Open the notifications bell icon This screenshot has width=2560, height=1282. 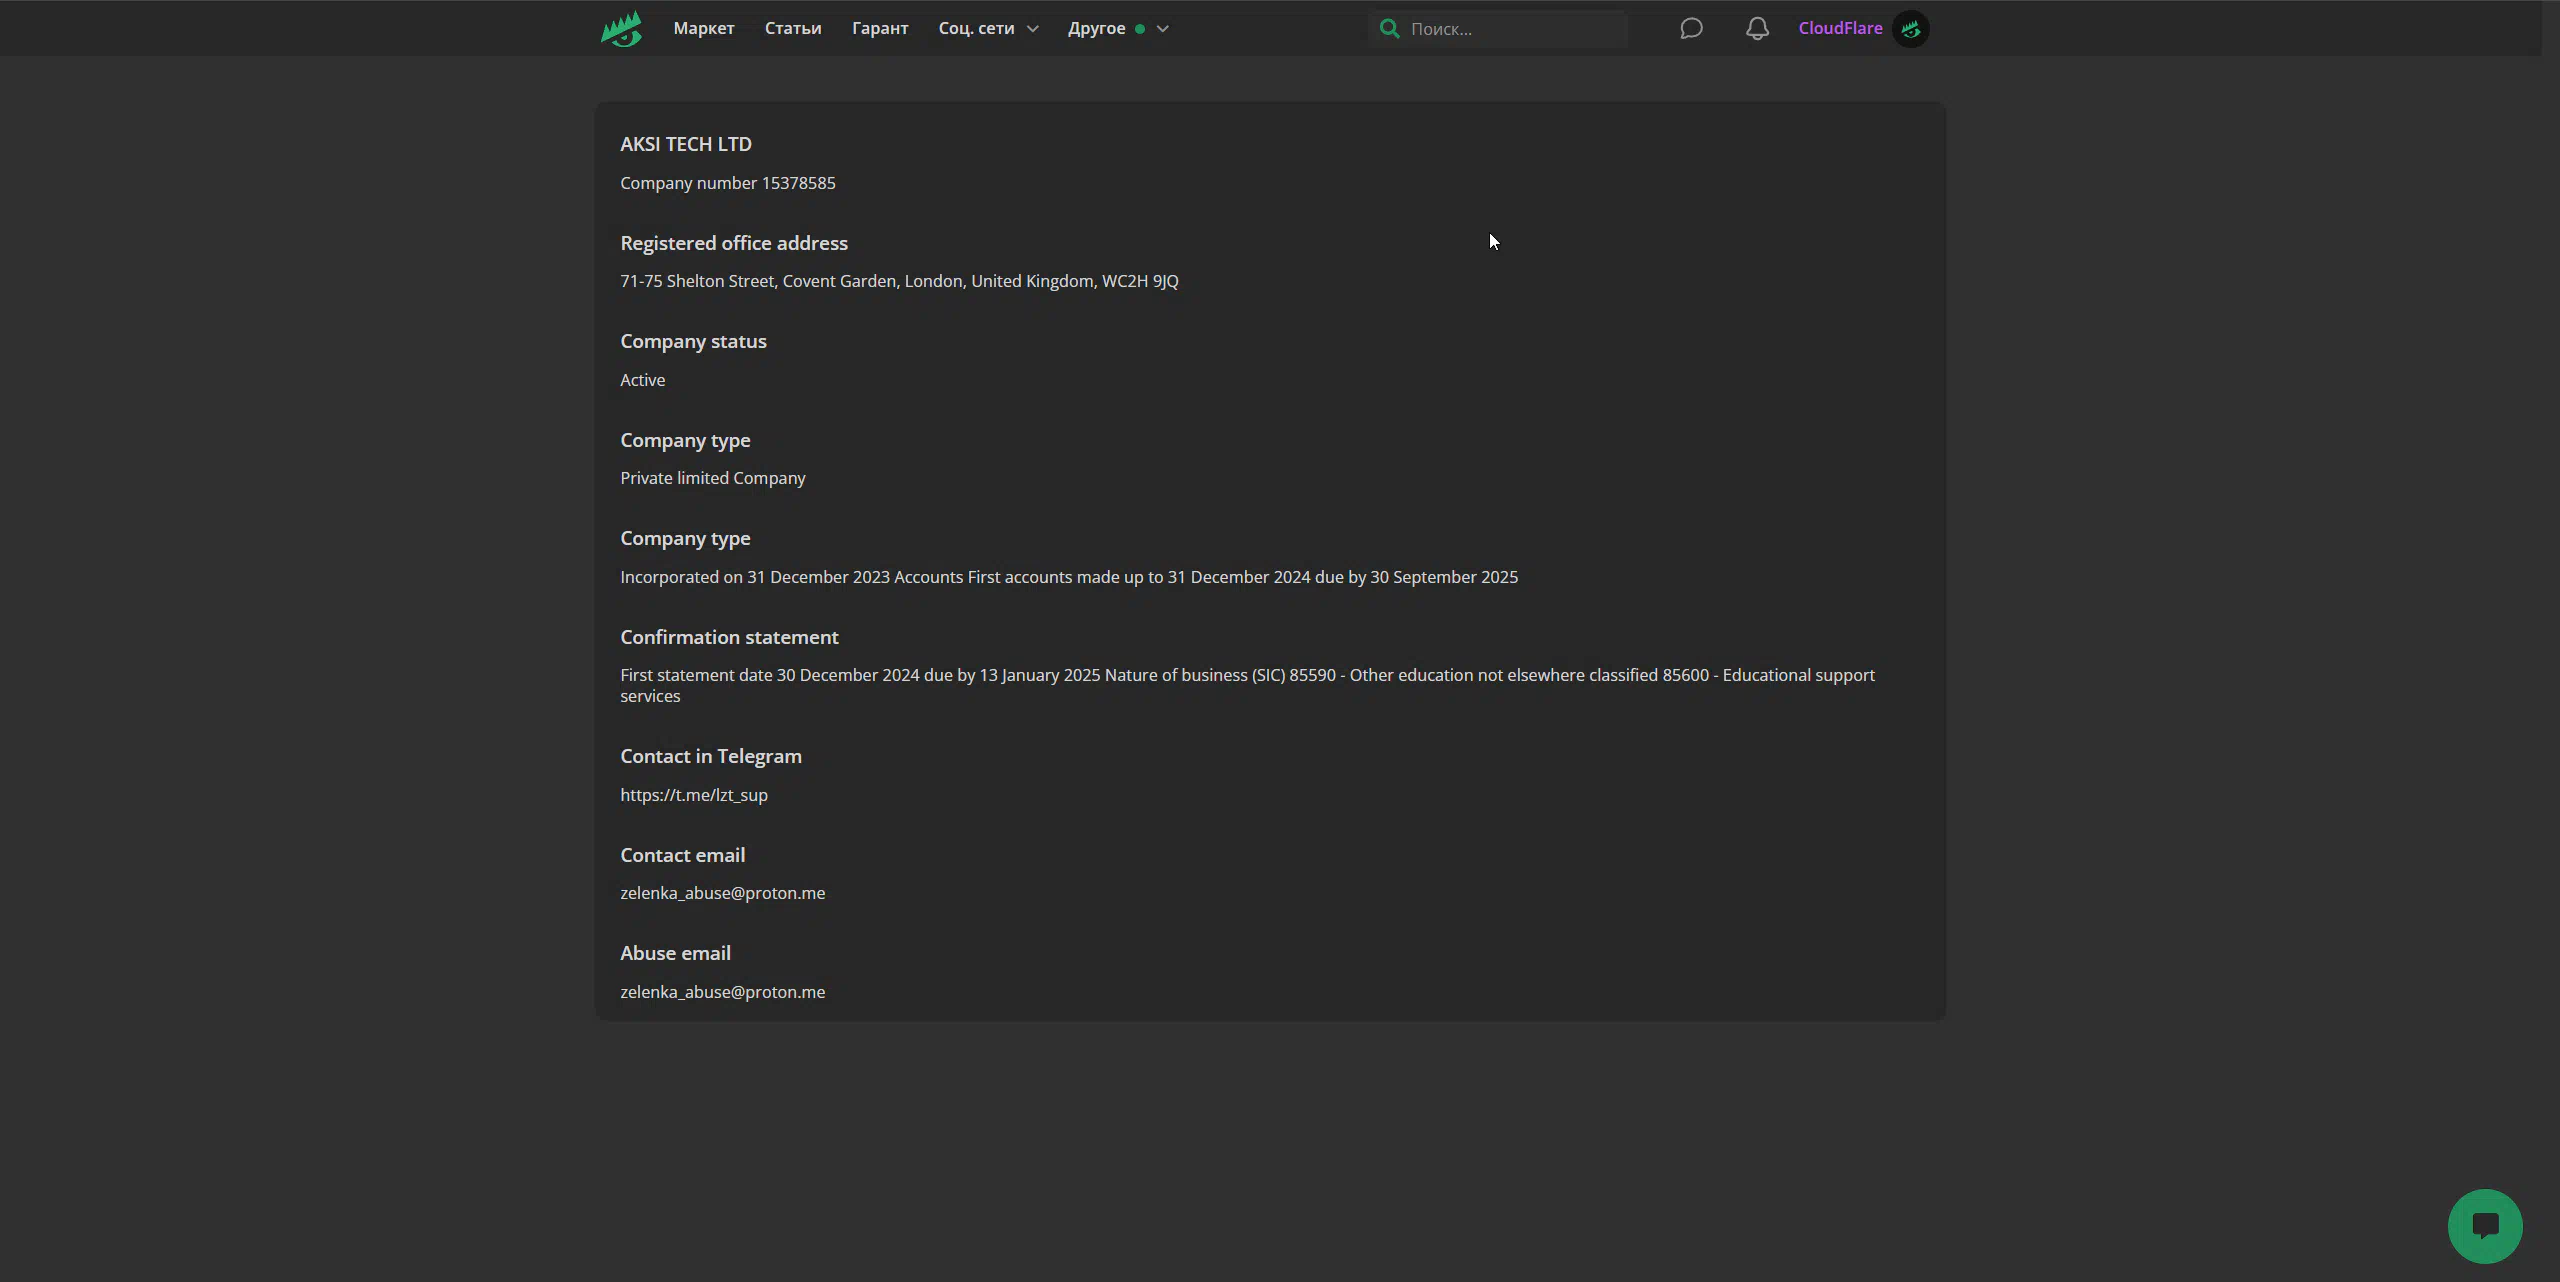click(x=1757, y=28)
